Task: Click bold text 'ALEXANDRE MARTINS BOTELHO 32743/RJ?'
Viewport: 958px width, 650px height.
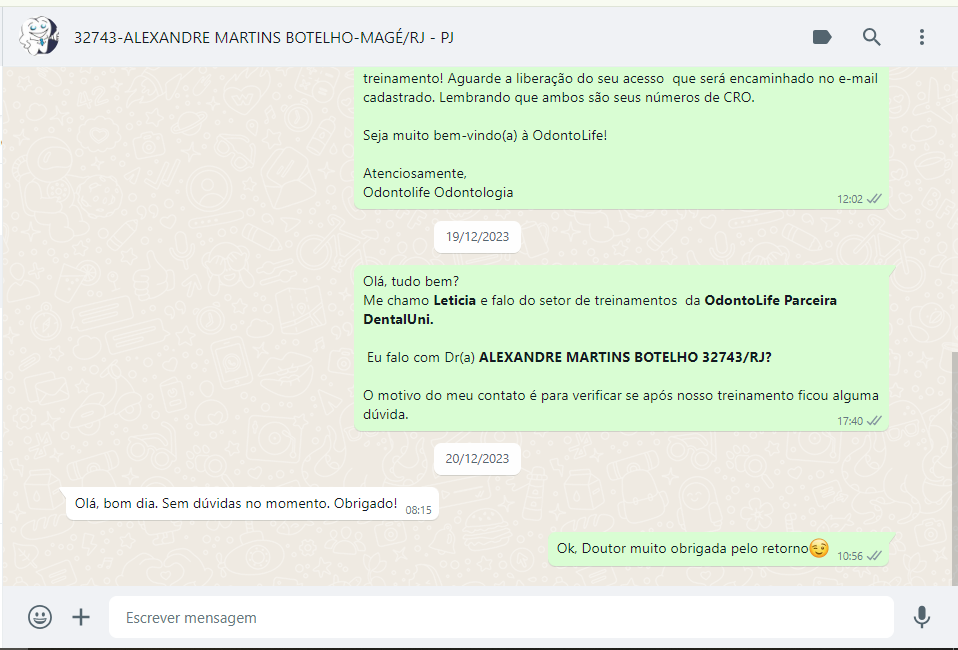Action: point(625,357)
